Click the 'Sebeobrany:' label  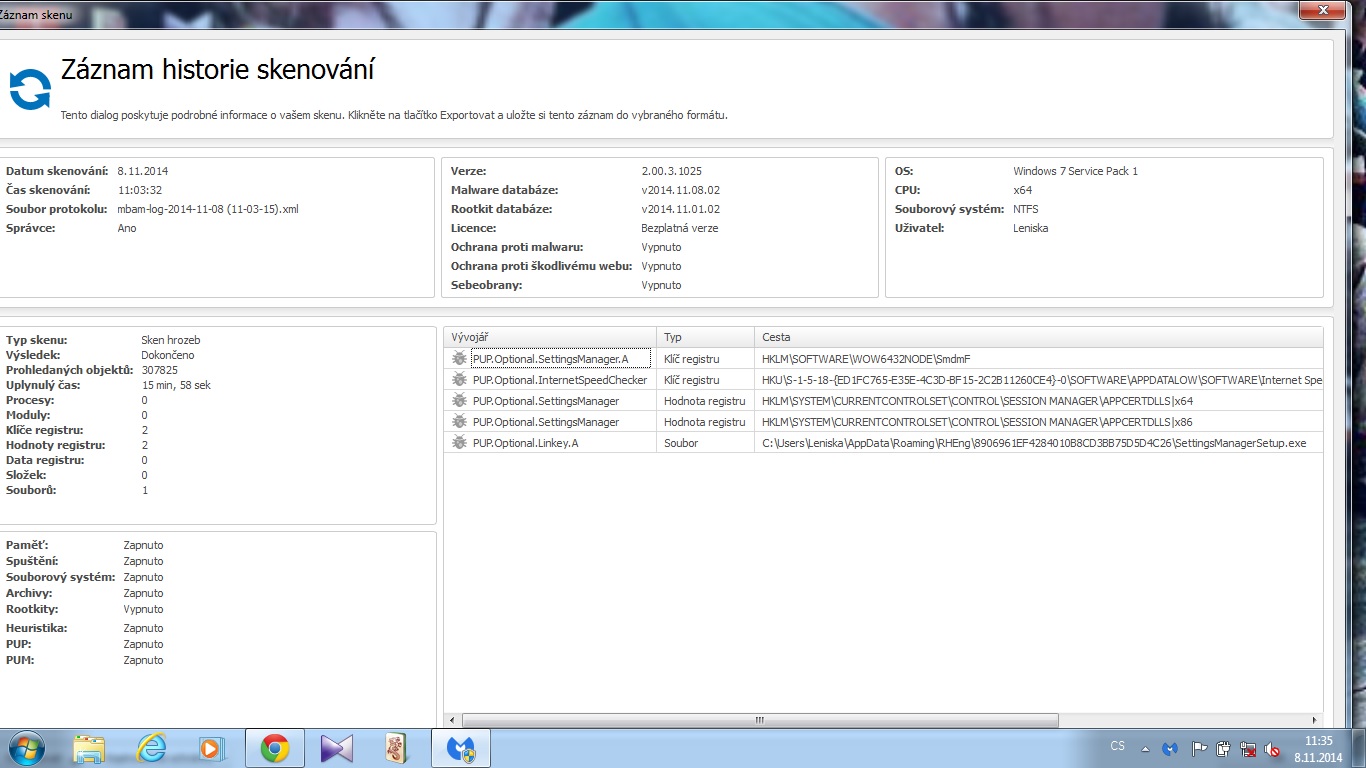tap(487, 285)
